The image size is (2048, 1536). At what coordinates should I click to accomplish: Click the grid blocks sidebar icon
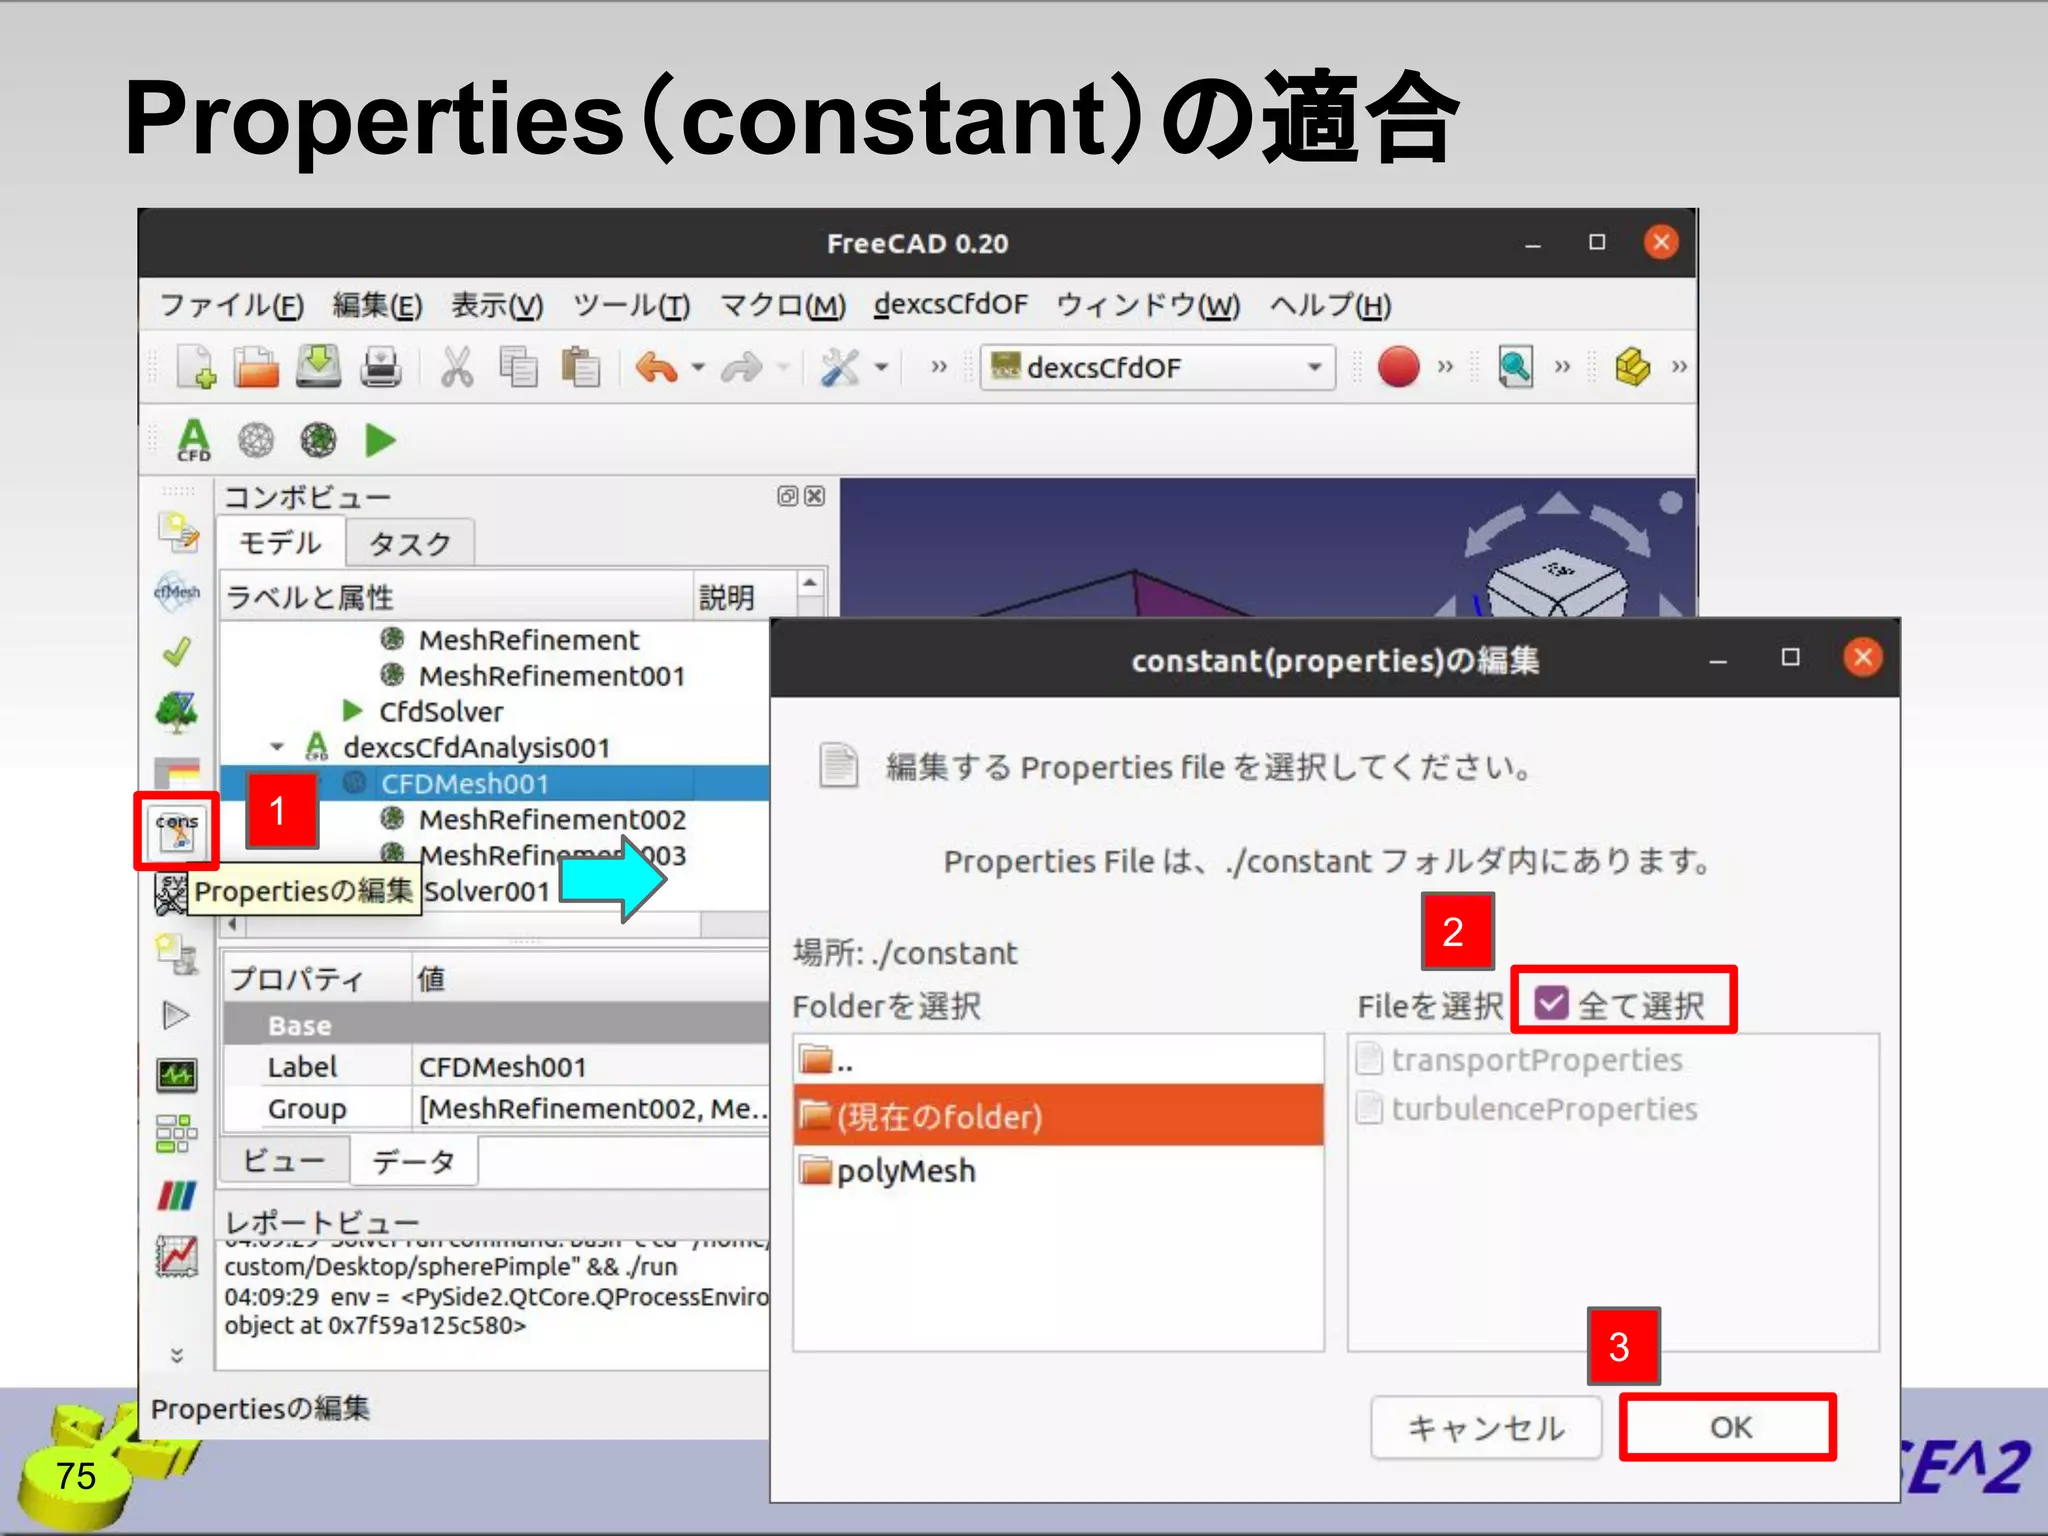(x=177, y=1134)
